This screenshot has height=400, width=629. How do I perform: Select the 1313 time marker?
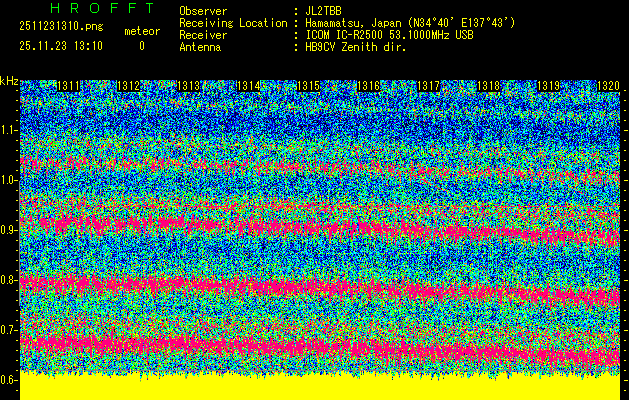(x=189, y=87)
